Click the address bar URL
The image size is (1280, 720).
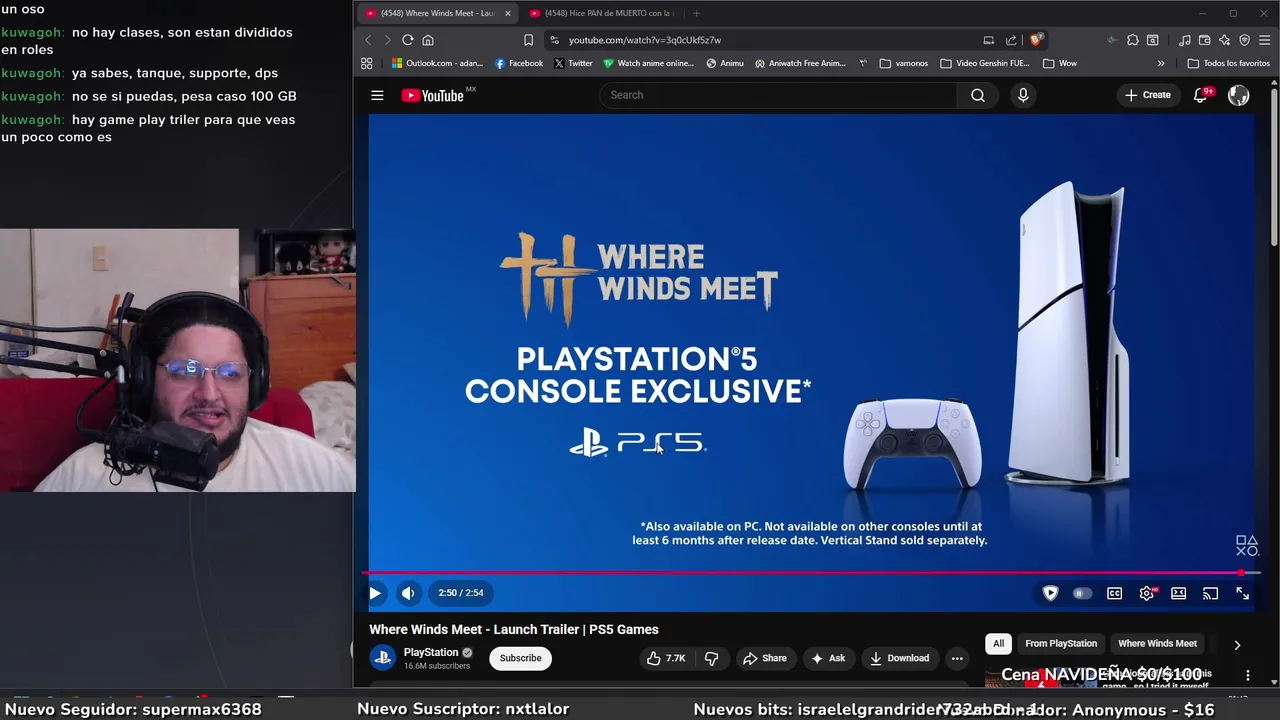coord(645,40)
